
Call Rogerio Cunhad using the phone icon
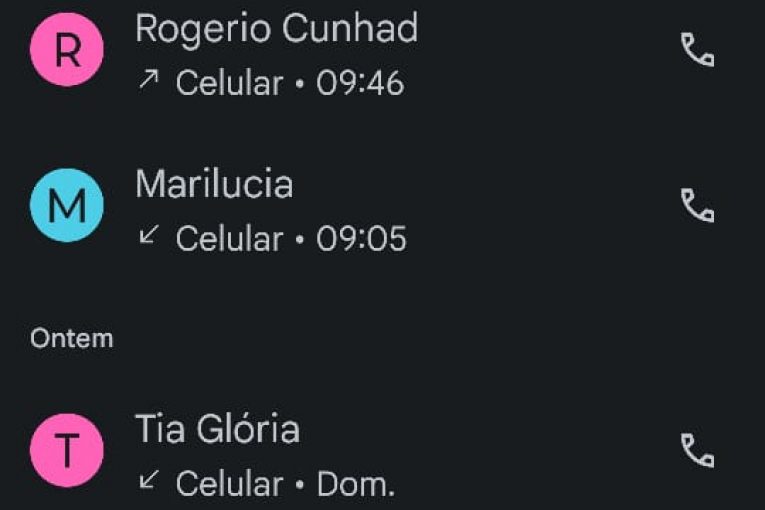697,50
